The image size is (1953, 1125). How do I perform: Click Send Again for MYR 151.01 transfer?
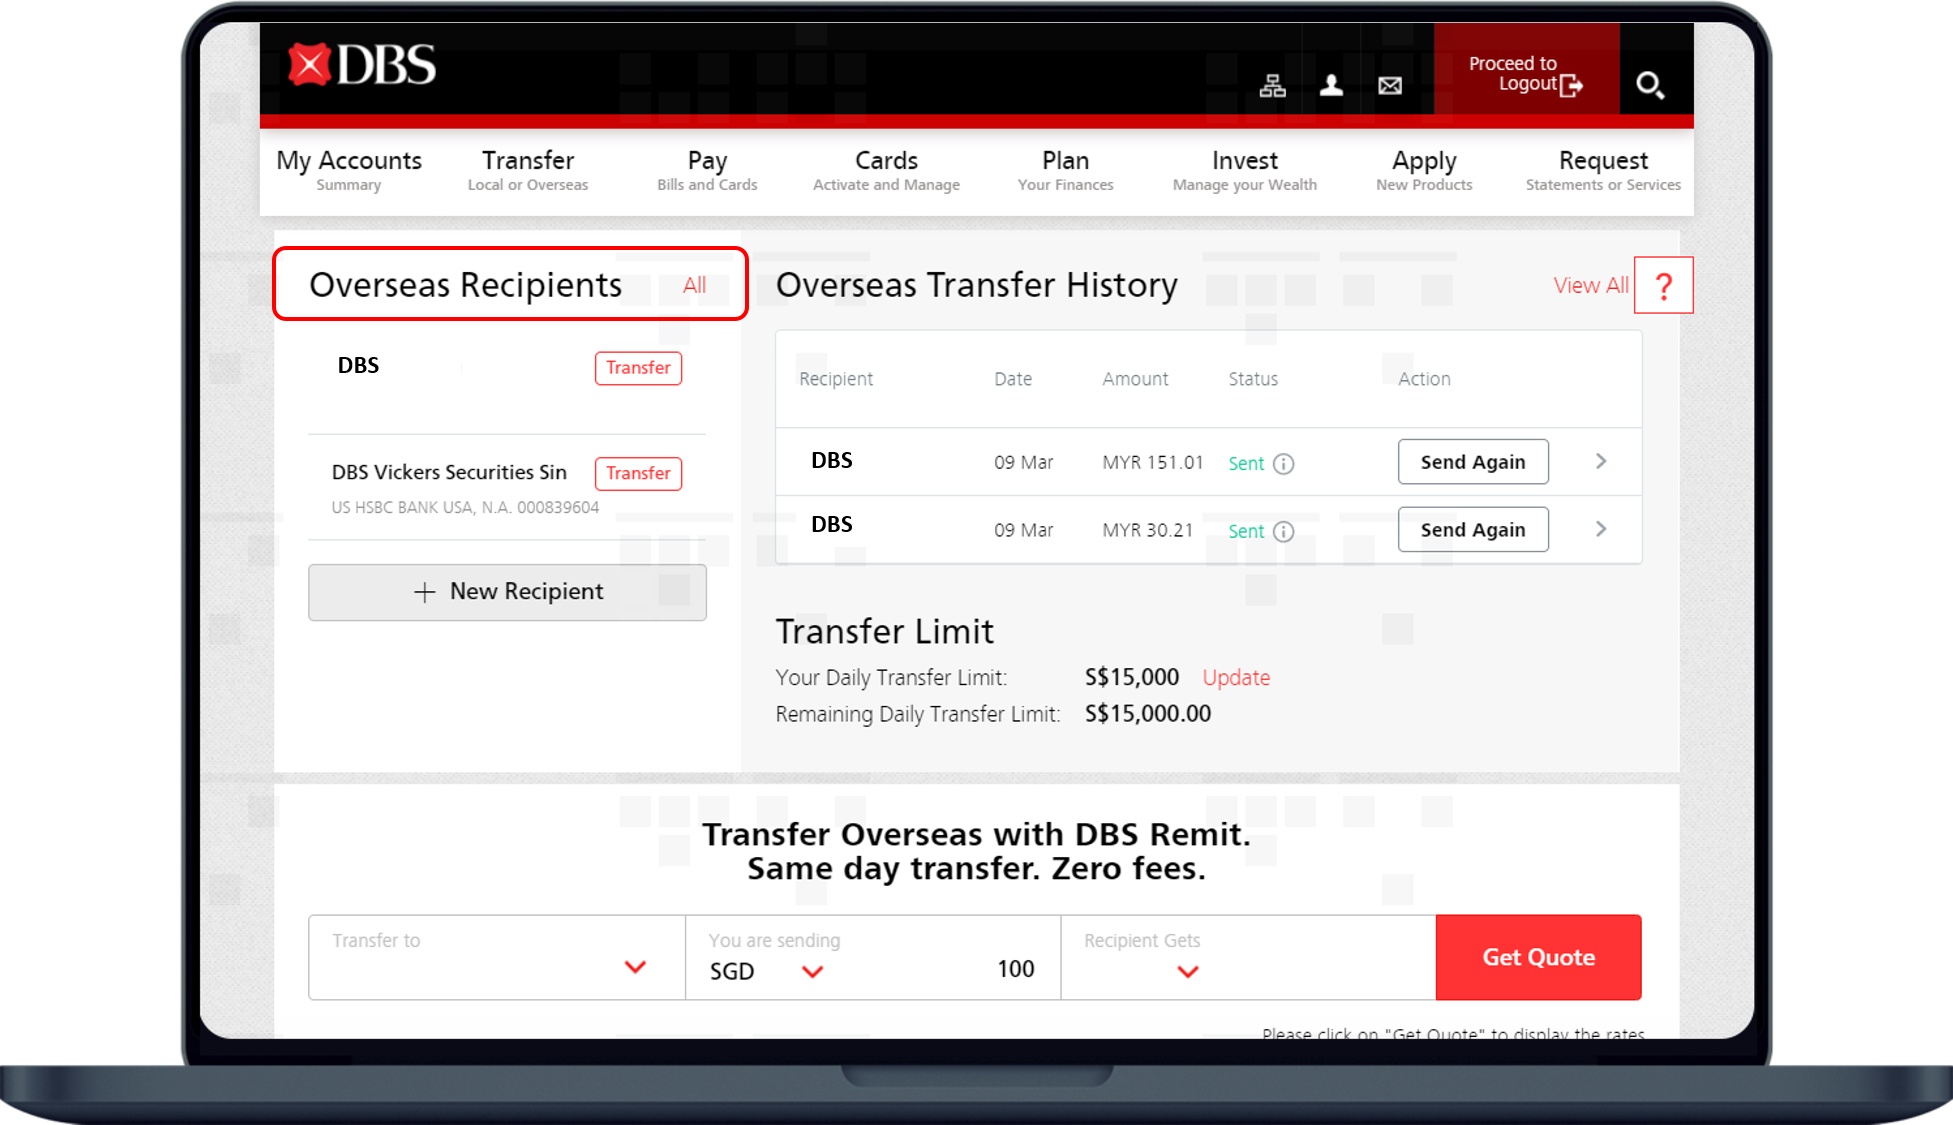tap(1473, 462)
